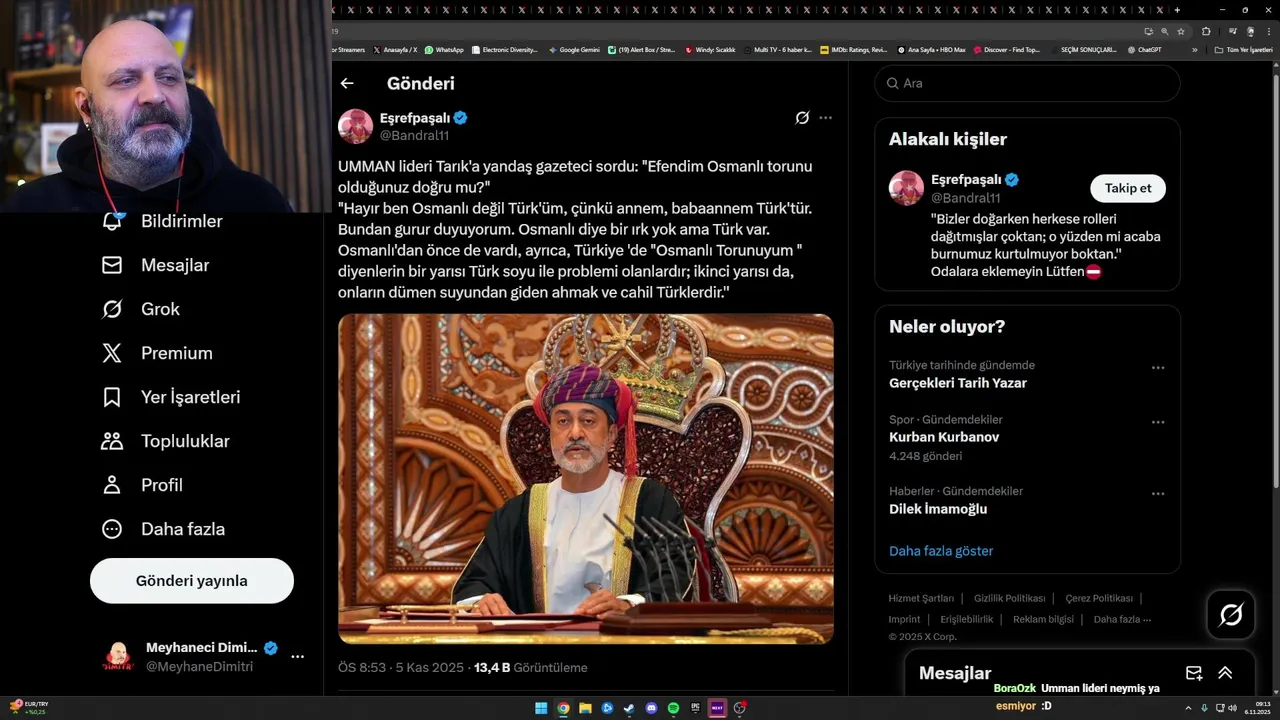This screenshot has height=720, width=1280.
Task: Open the Gerçekleri Tarih Yazar trend
Action: (958, 383)
